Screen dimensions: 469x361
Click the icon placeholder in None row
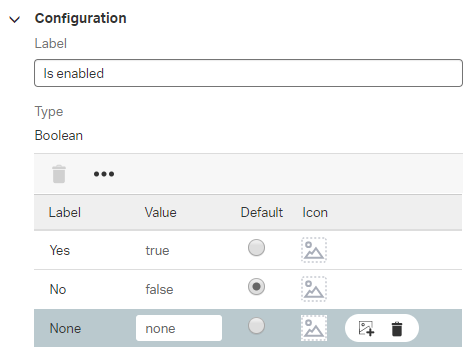(x=314, y=328)
